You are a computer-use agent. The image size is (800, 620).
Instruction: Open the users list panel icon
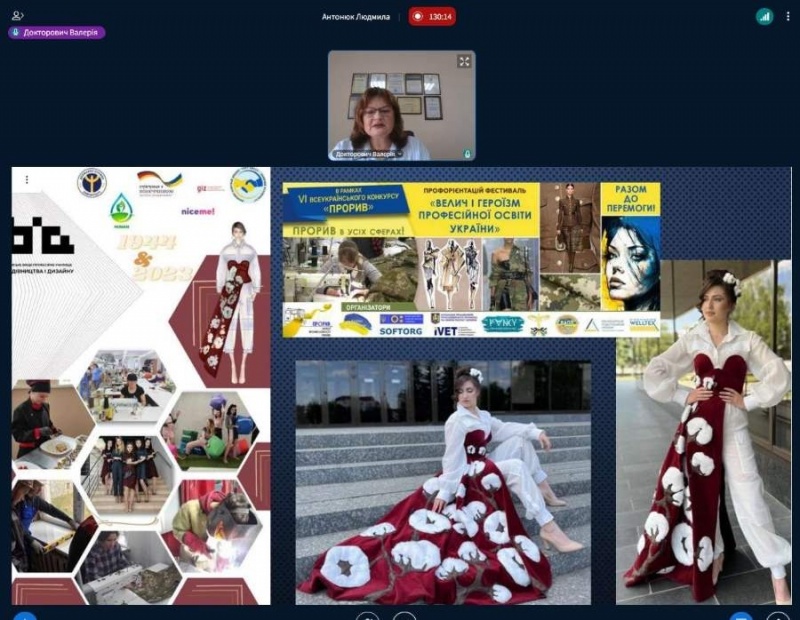(x=17, y=16)
